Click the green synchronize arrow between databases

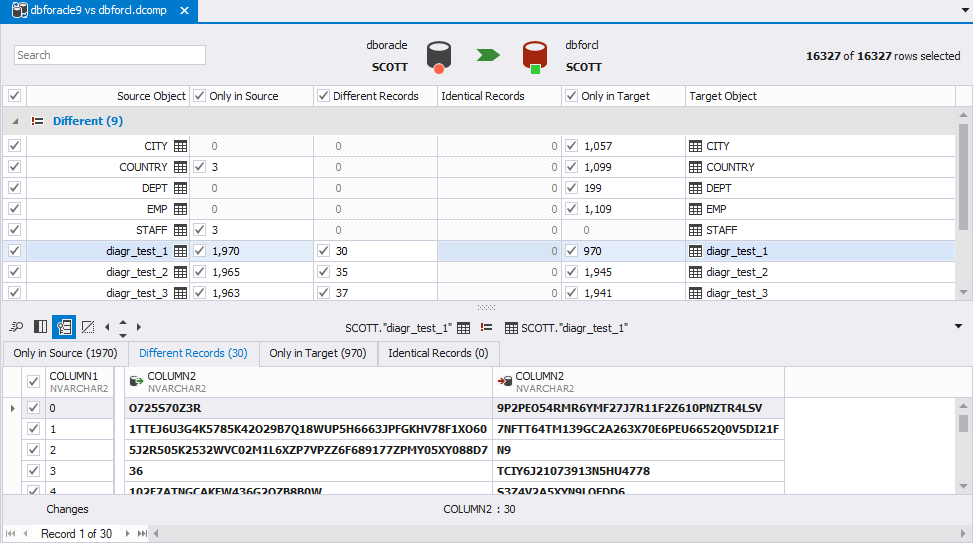[x=488, y=55]
